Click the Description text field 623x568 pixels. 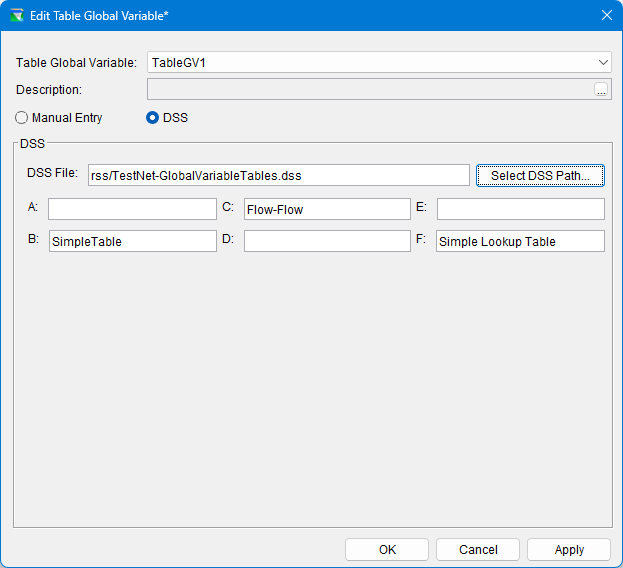tap(368, 89)
